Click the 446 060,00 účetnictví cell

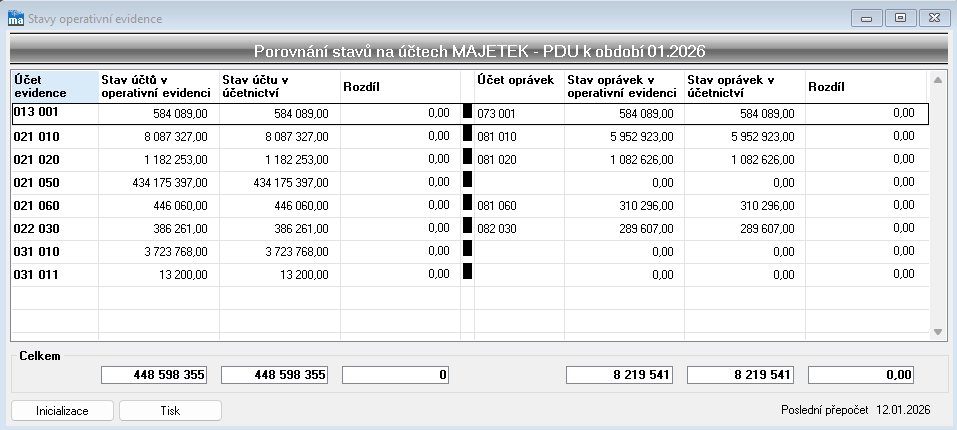coord(280,206)
